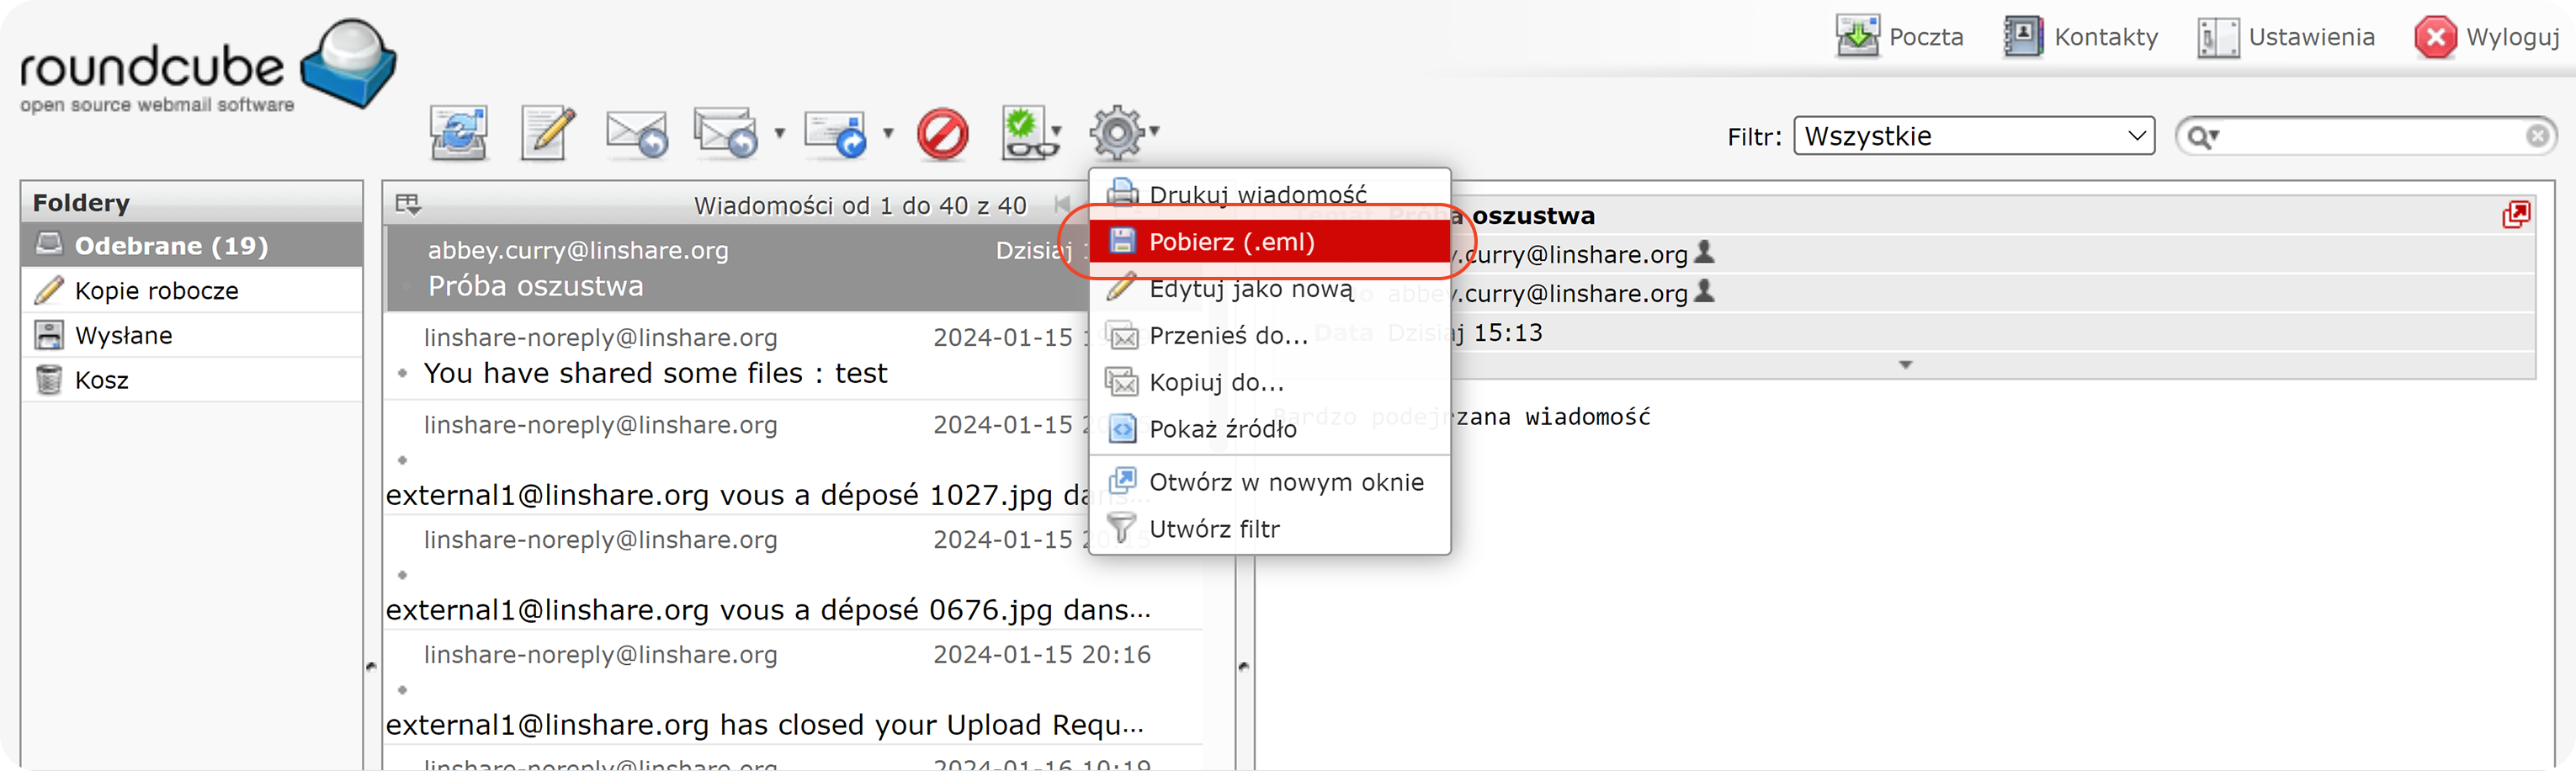Select the Odebrane (19) folder
This screenshot has height=771, width=2576.
192,245
